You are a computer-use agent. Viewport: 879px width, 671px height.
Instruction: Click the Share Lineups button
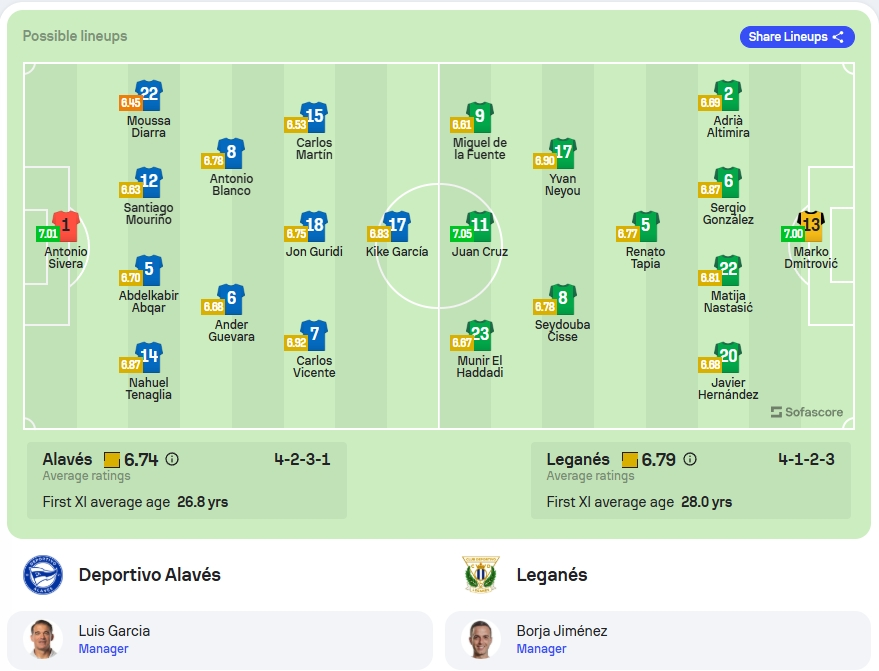(797, 37)
